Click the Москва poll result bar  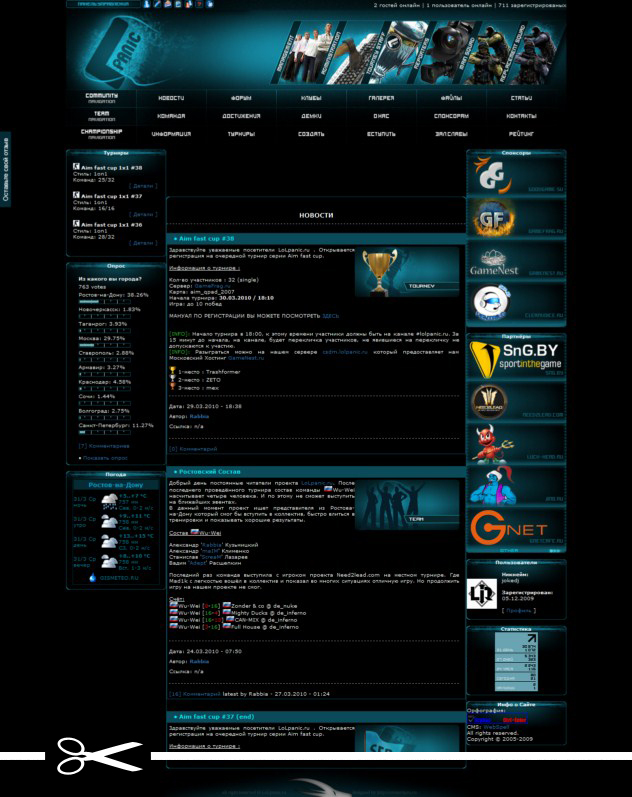tap(105, 345)
